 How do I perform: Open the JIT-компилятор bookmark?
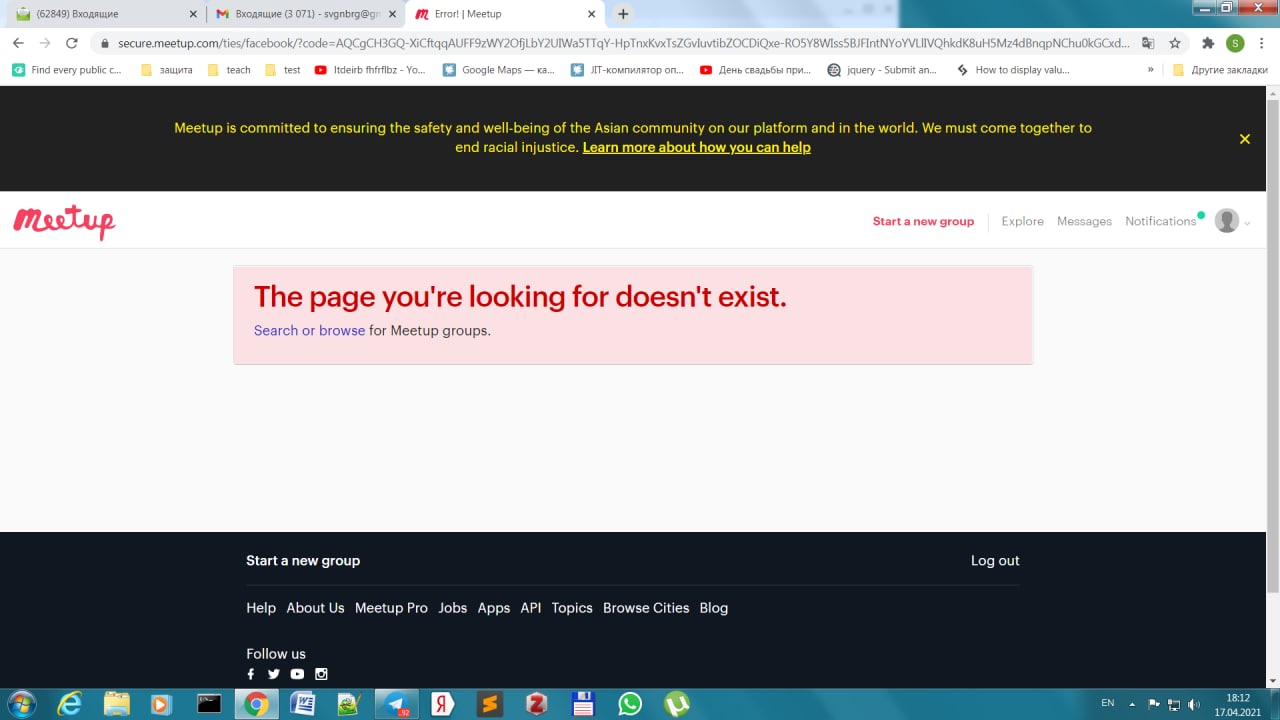(x=627, y=70)
